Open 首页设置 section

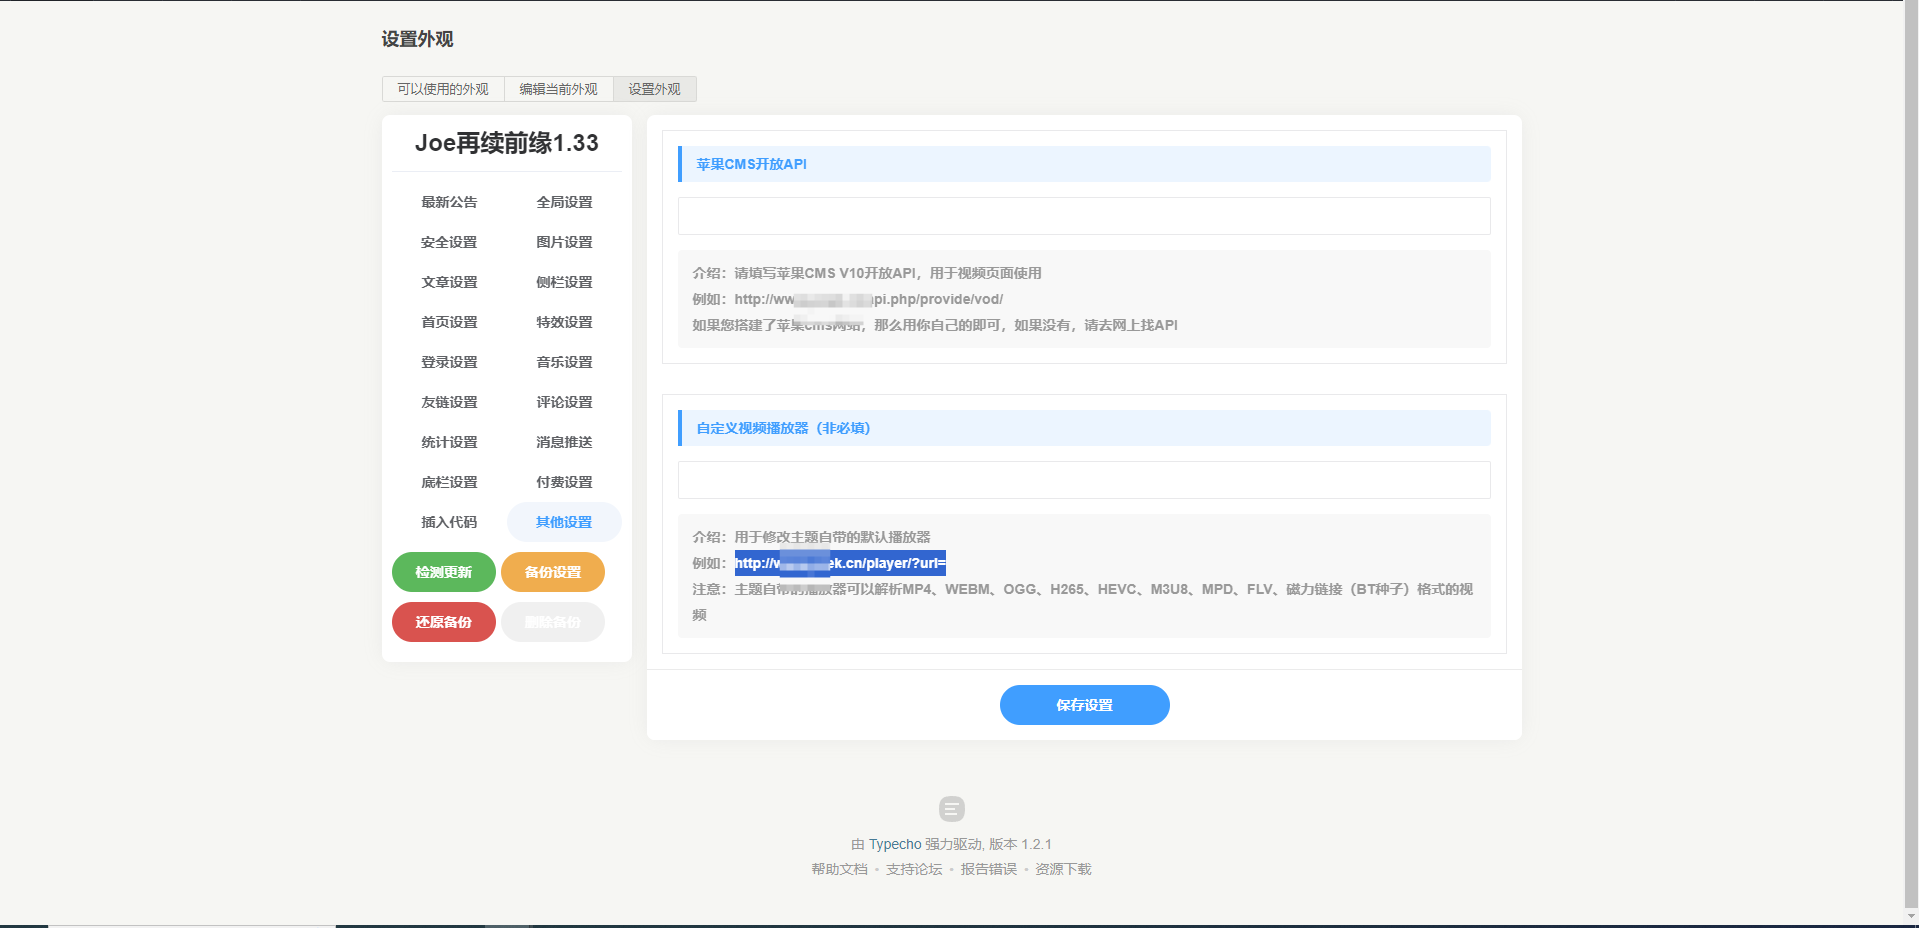click(x=449, y=322)
